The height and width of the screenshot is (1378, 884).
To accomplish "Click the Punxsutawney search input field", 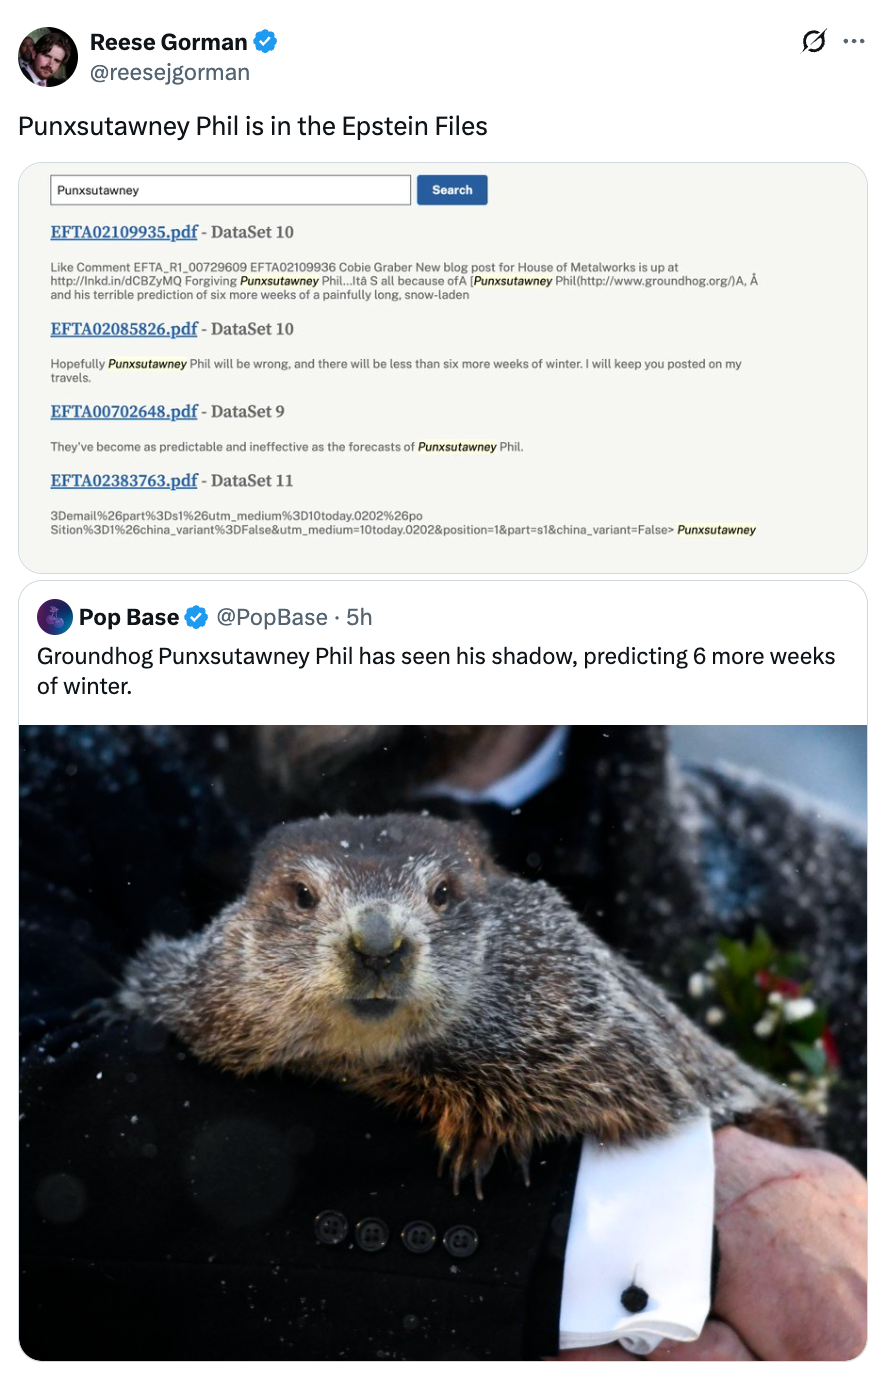I will [231, 190].
